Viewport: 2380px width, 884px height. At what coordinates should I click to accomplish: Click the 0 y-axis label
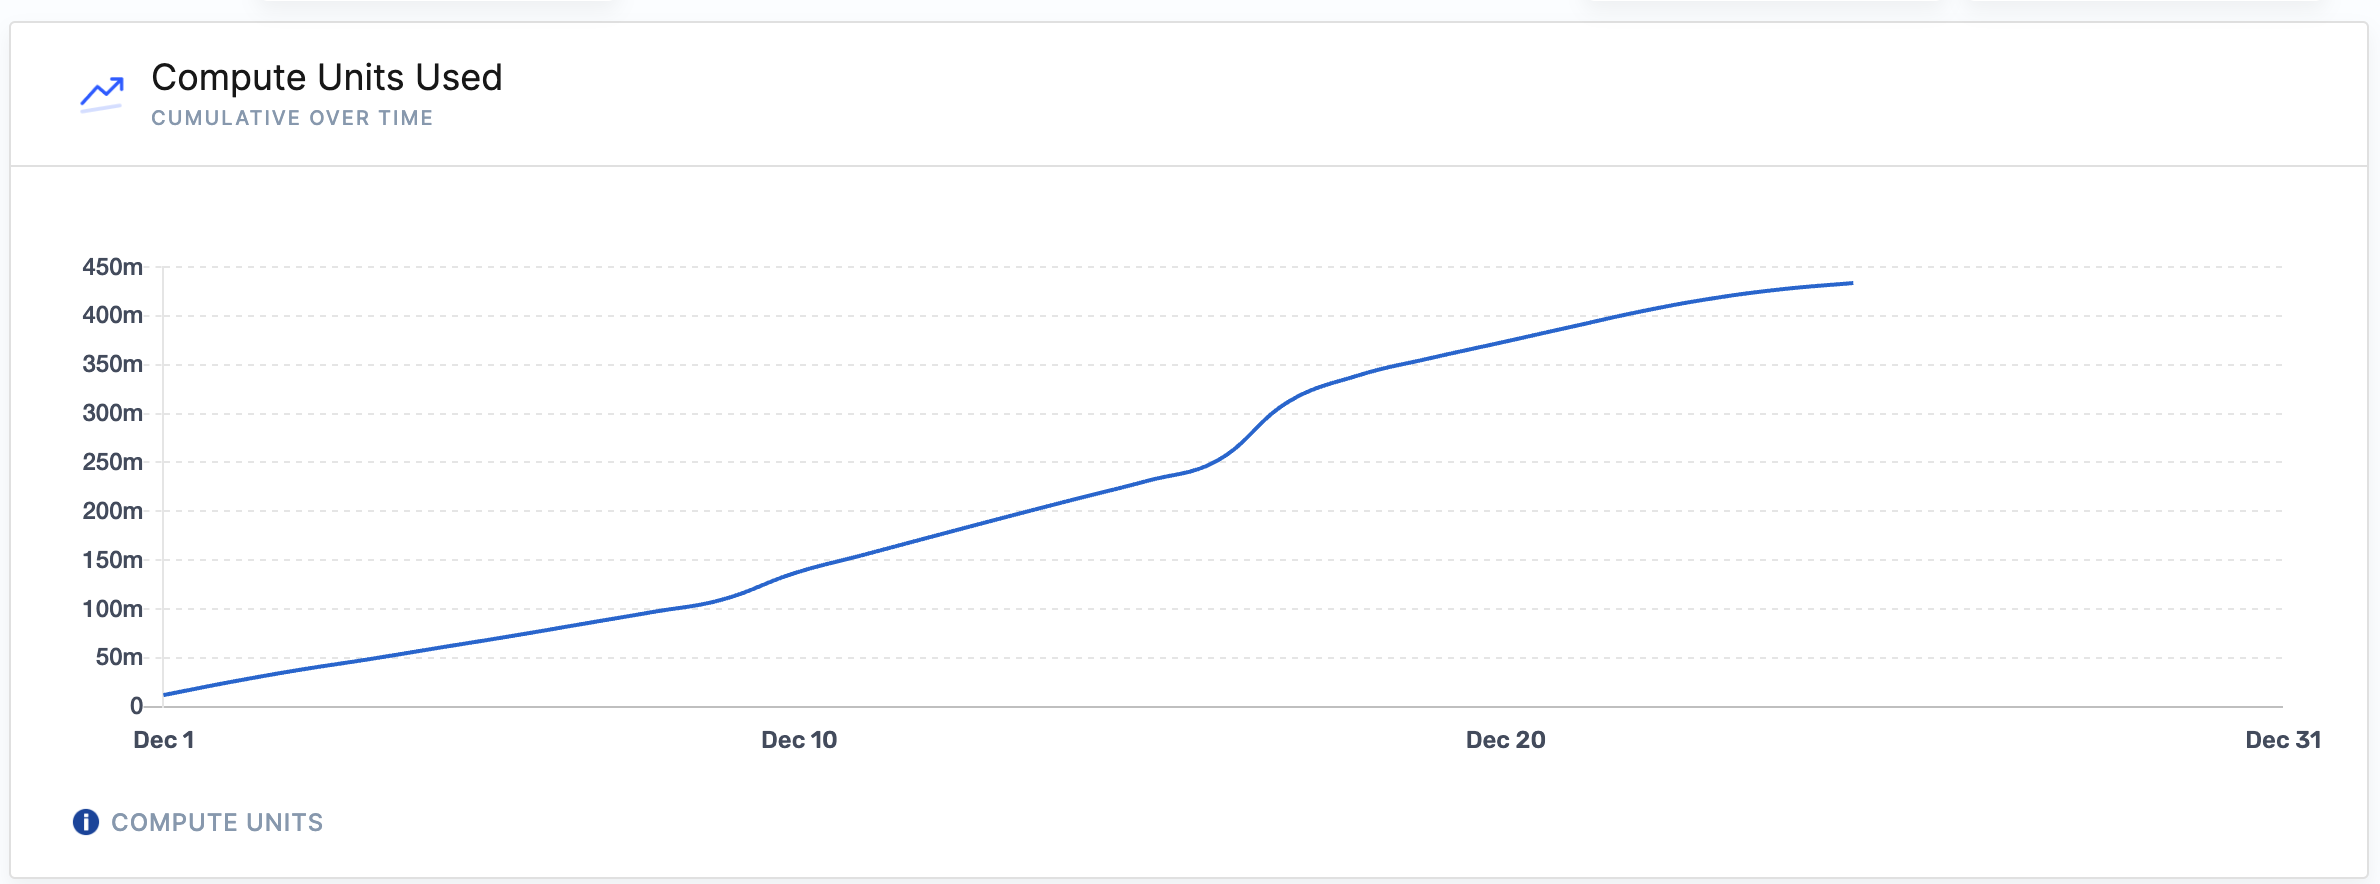pyautogui.click(x=136, y=706)
